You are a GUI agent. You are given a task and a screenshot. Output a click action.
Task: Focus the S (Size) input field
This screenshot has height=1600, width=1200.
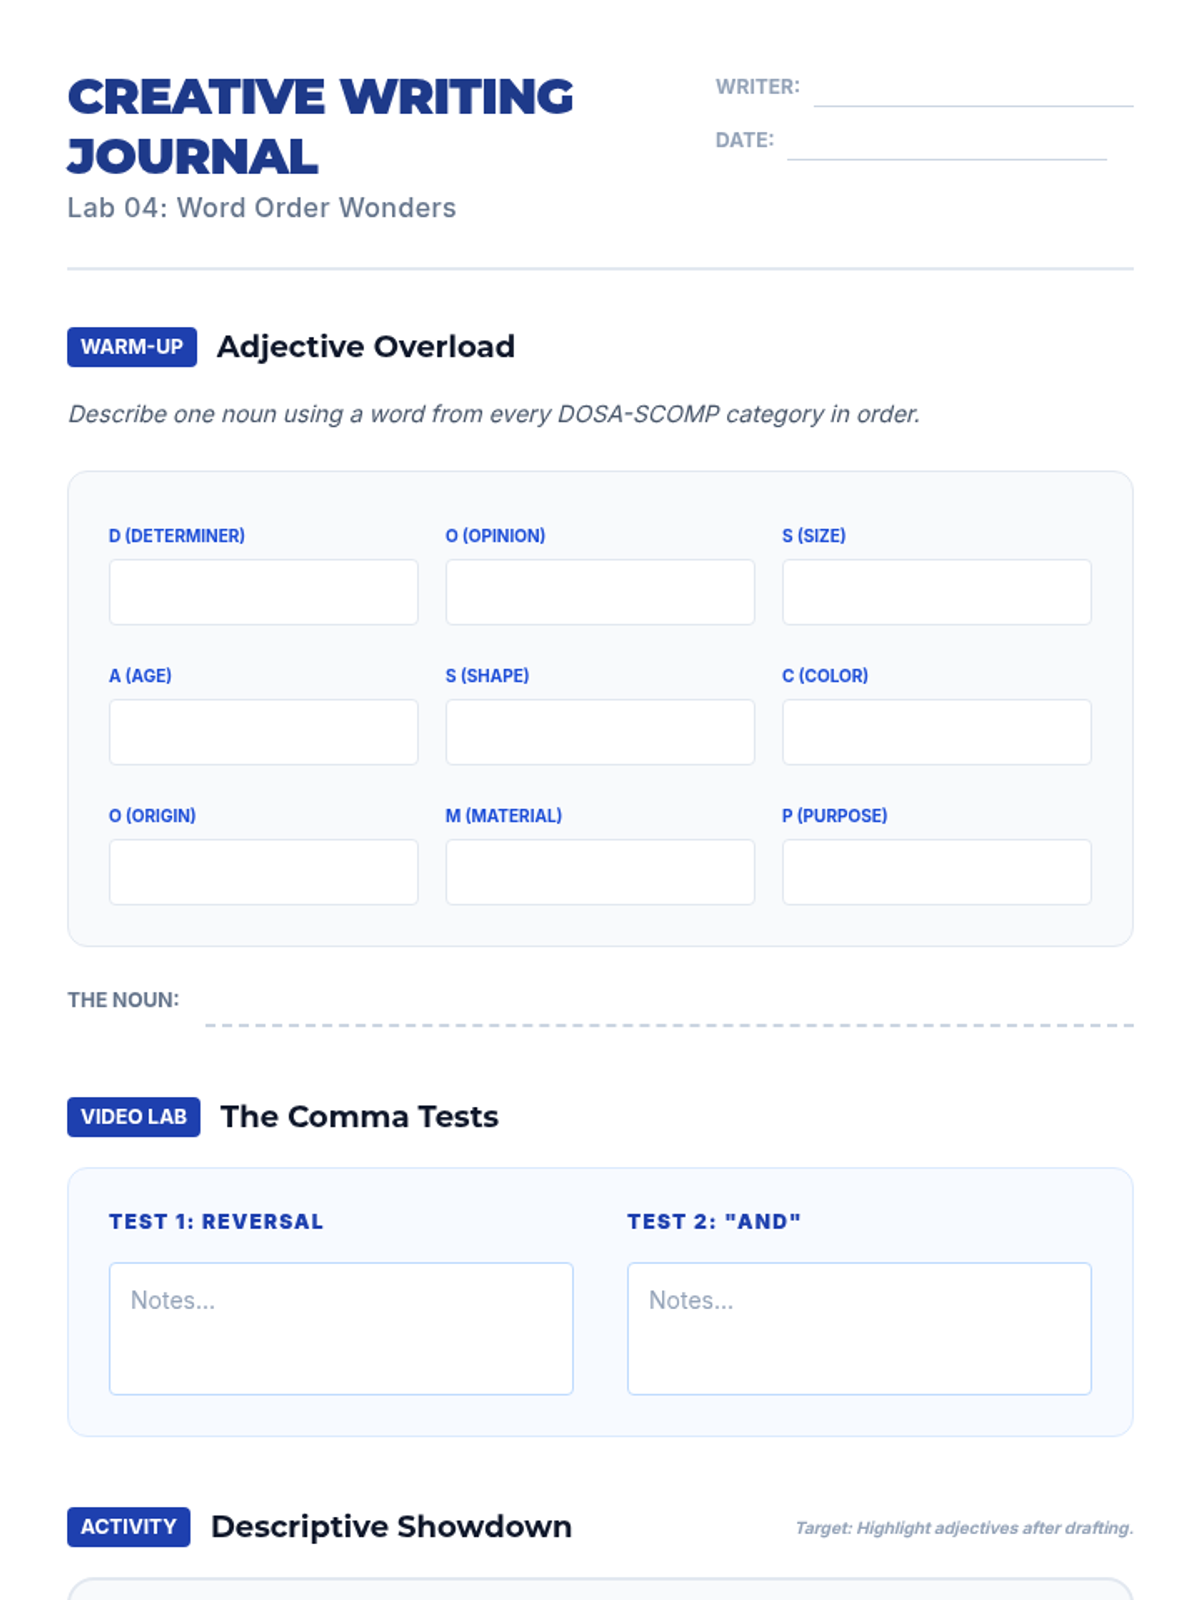937,592
